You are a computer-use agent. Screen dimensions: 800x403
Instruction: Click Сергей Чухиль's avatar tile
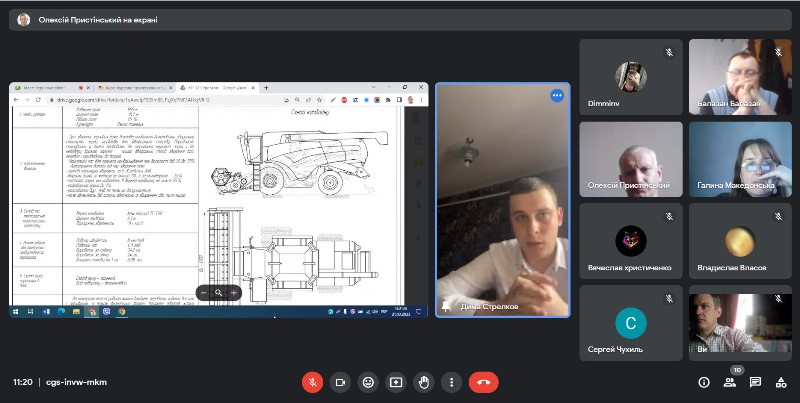coord(630,322)
